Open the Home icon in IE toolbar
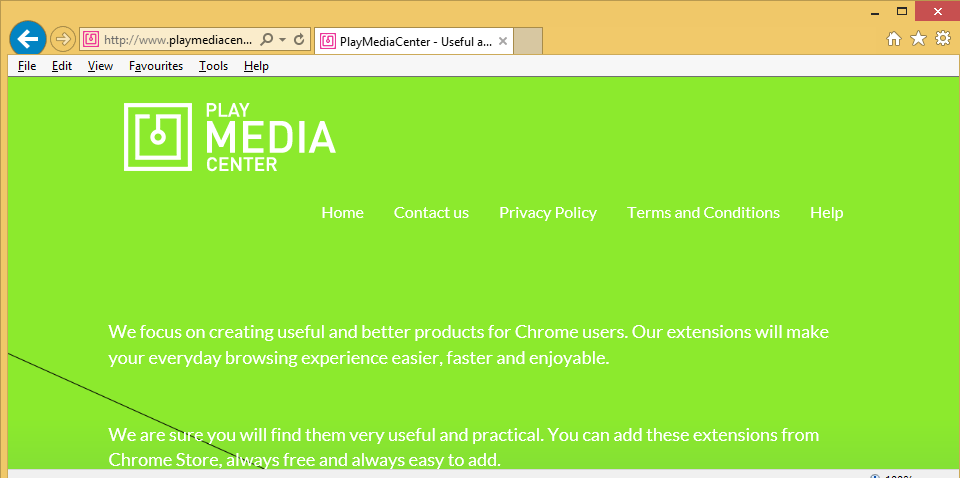960x478 pixels. pyautogui.click(x=894, y=39)
